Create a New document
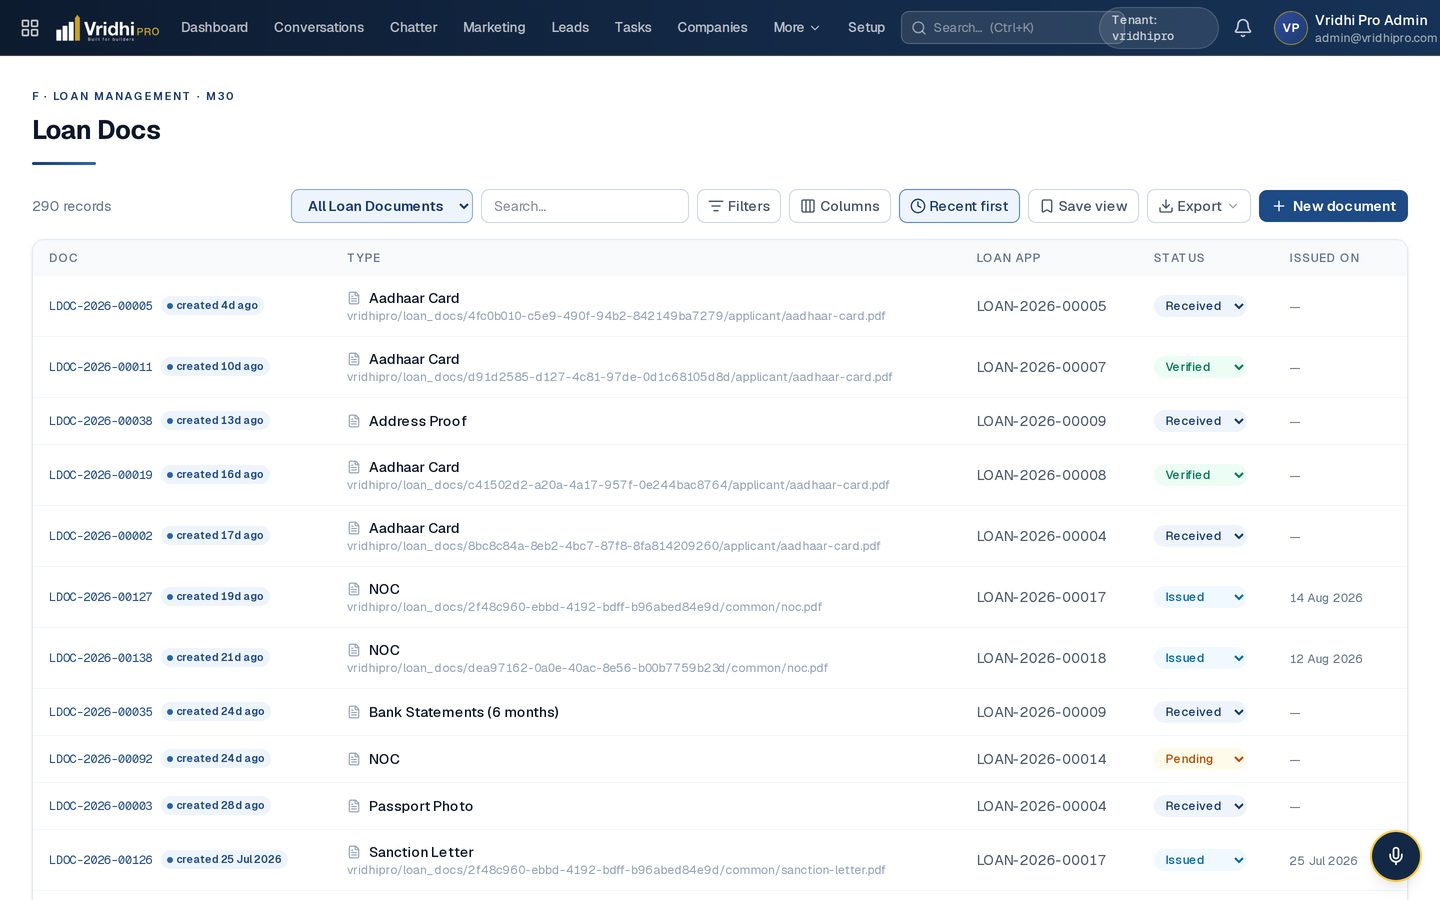Image resolution: width=1440 pixels, height=900 pixels. pos(1333,206)
